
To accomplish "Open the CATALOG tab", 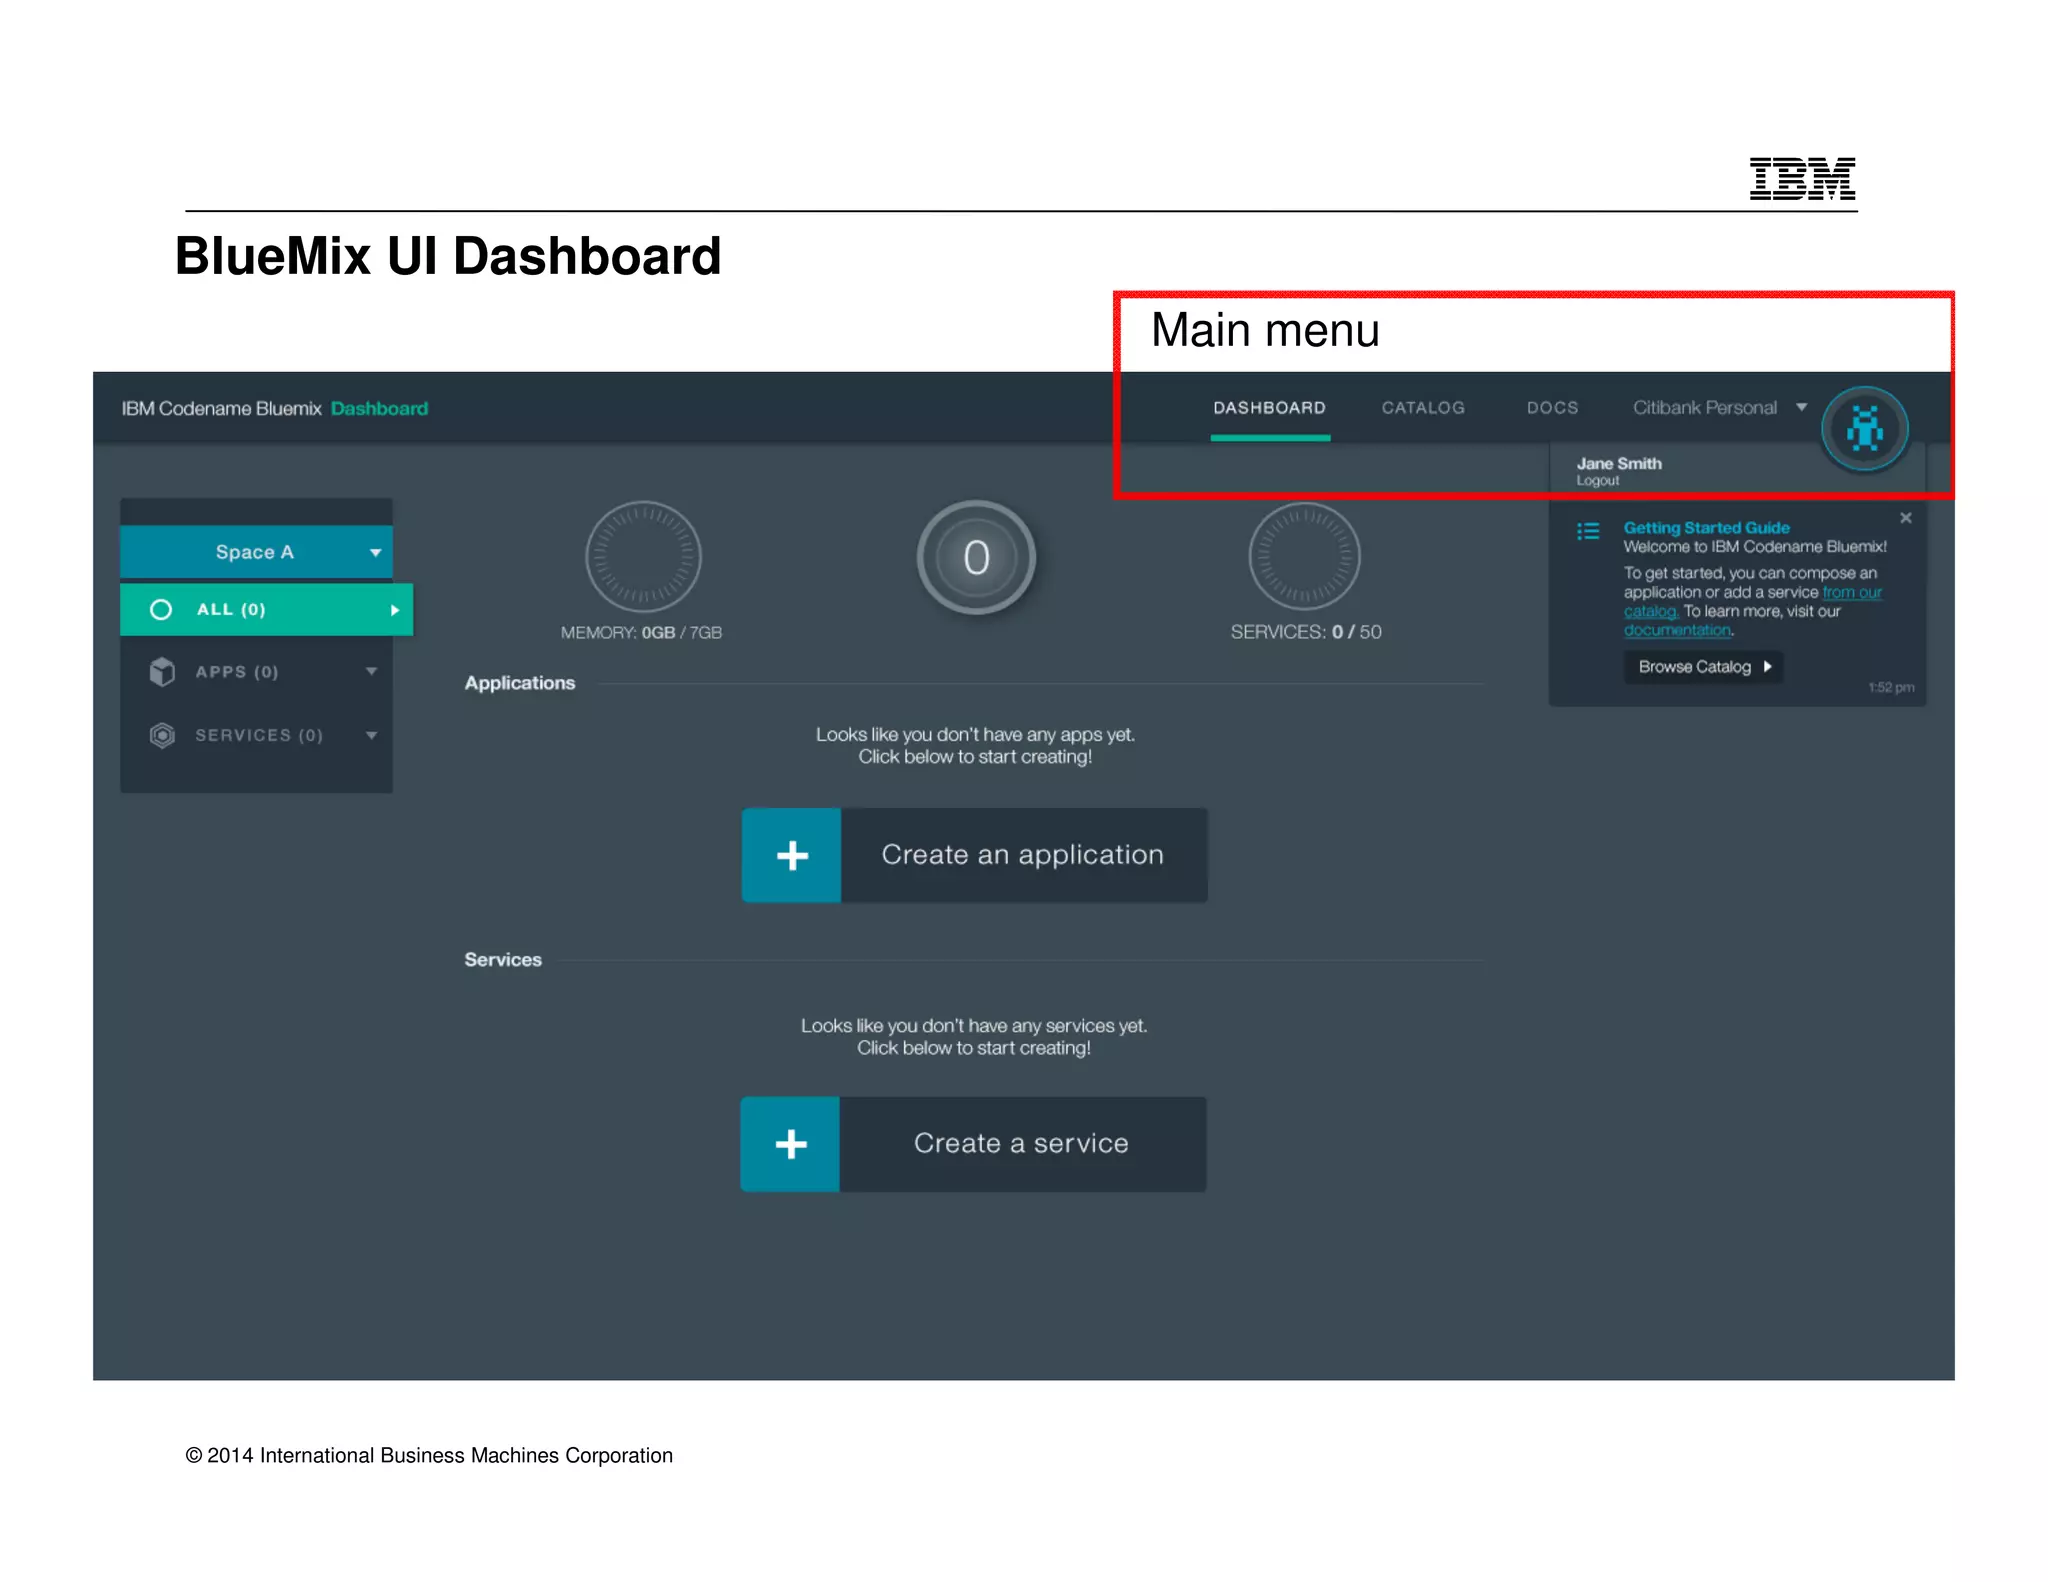I will coord(1423,408).
